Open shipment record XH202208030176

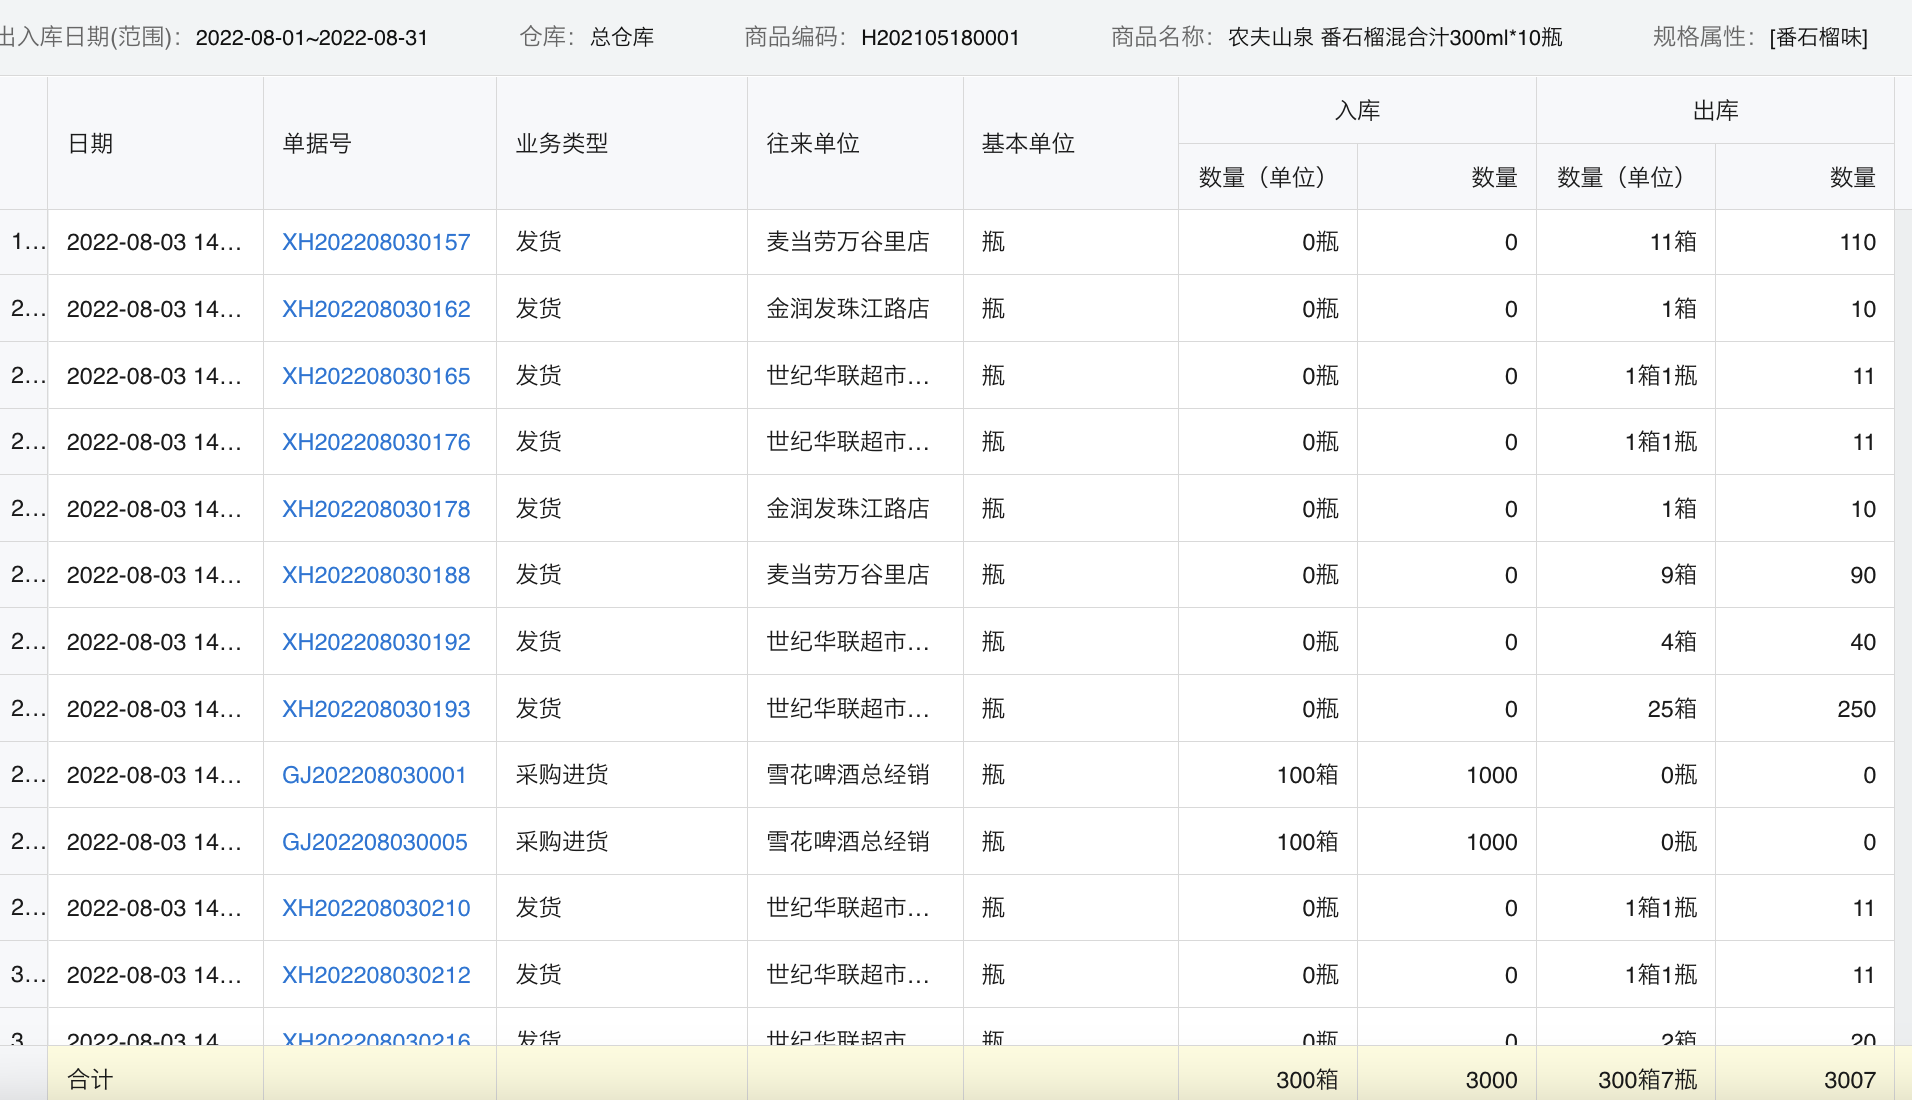click(x=376, y=442)
